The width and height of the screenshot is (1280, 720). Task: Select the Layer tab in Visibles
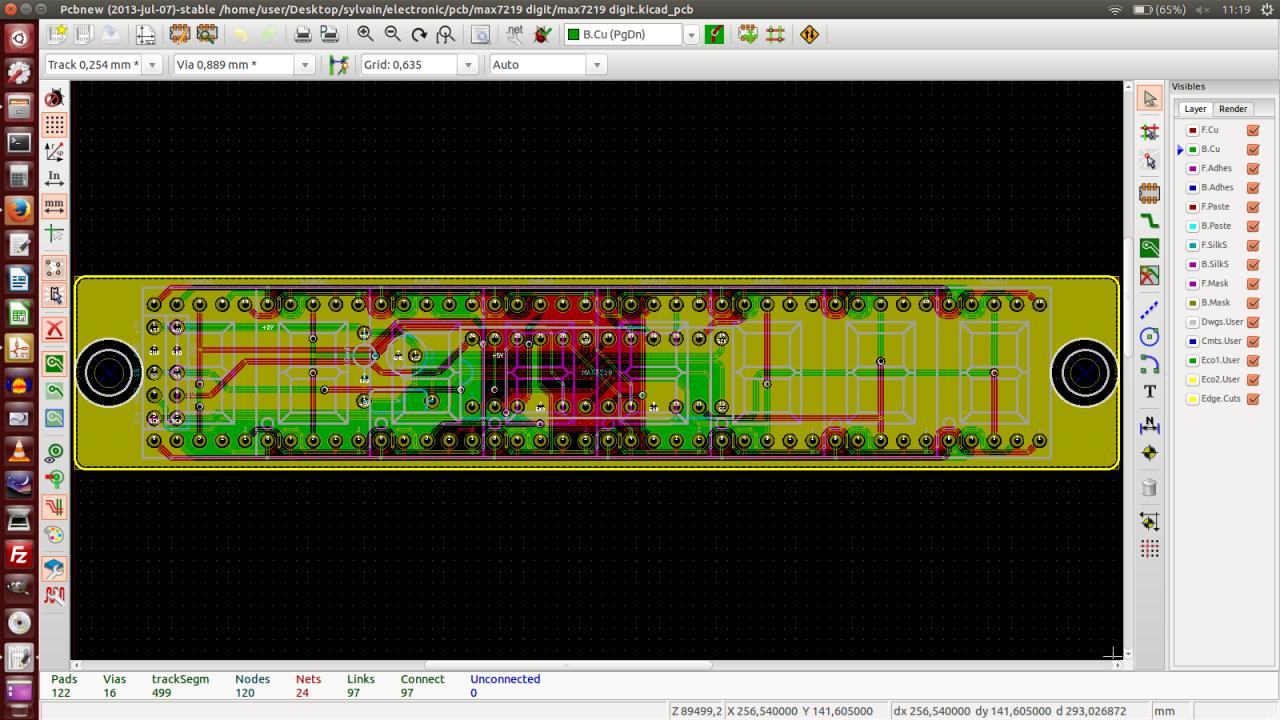pos(1195,109)
